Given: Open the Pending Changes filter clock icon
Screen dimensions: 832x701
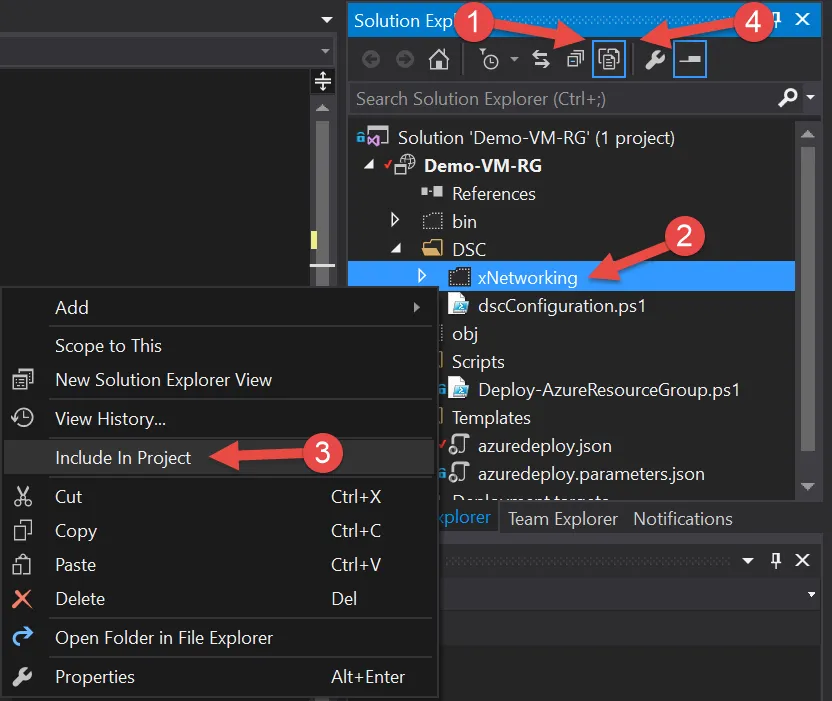Looking at the screenshot, I should point(489,59).
